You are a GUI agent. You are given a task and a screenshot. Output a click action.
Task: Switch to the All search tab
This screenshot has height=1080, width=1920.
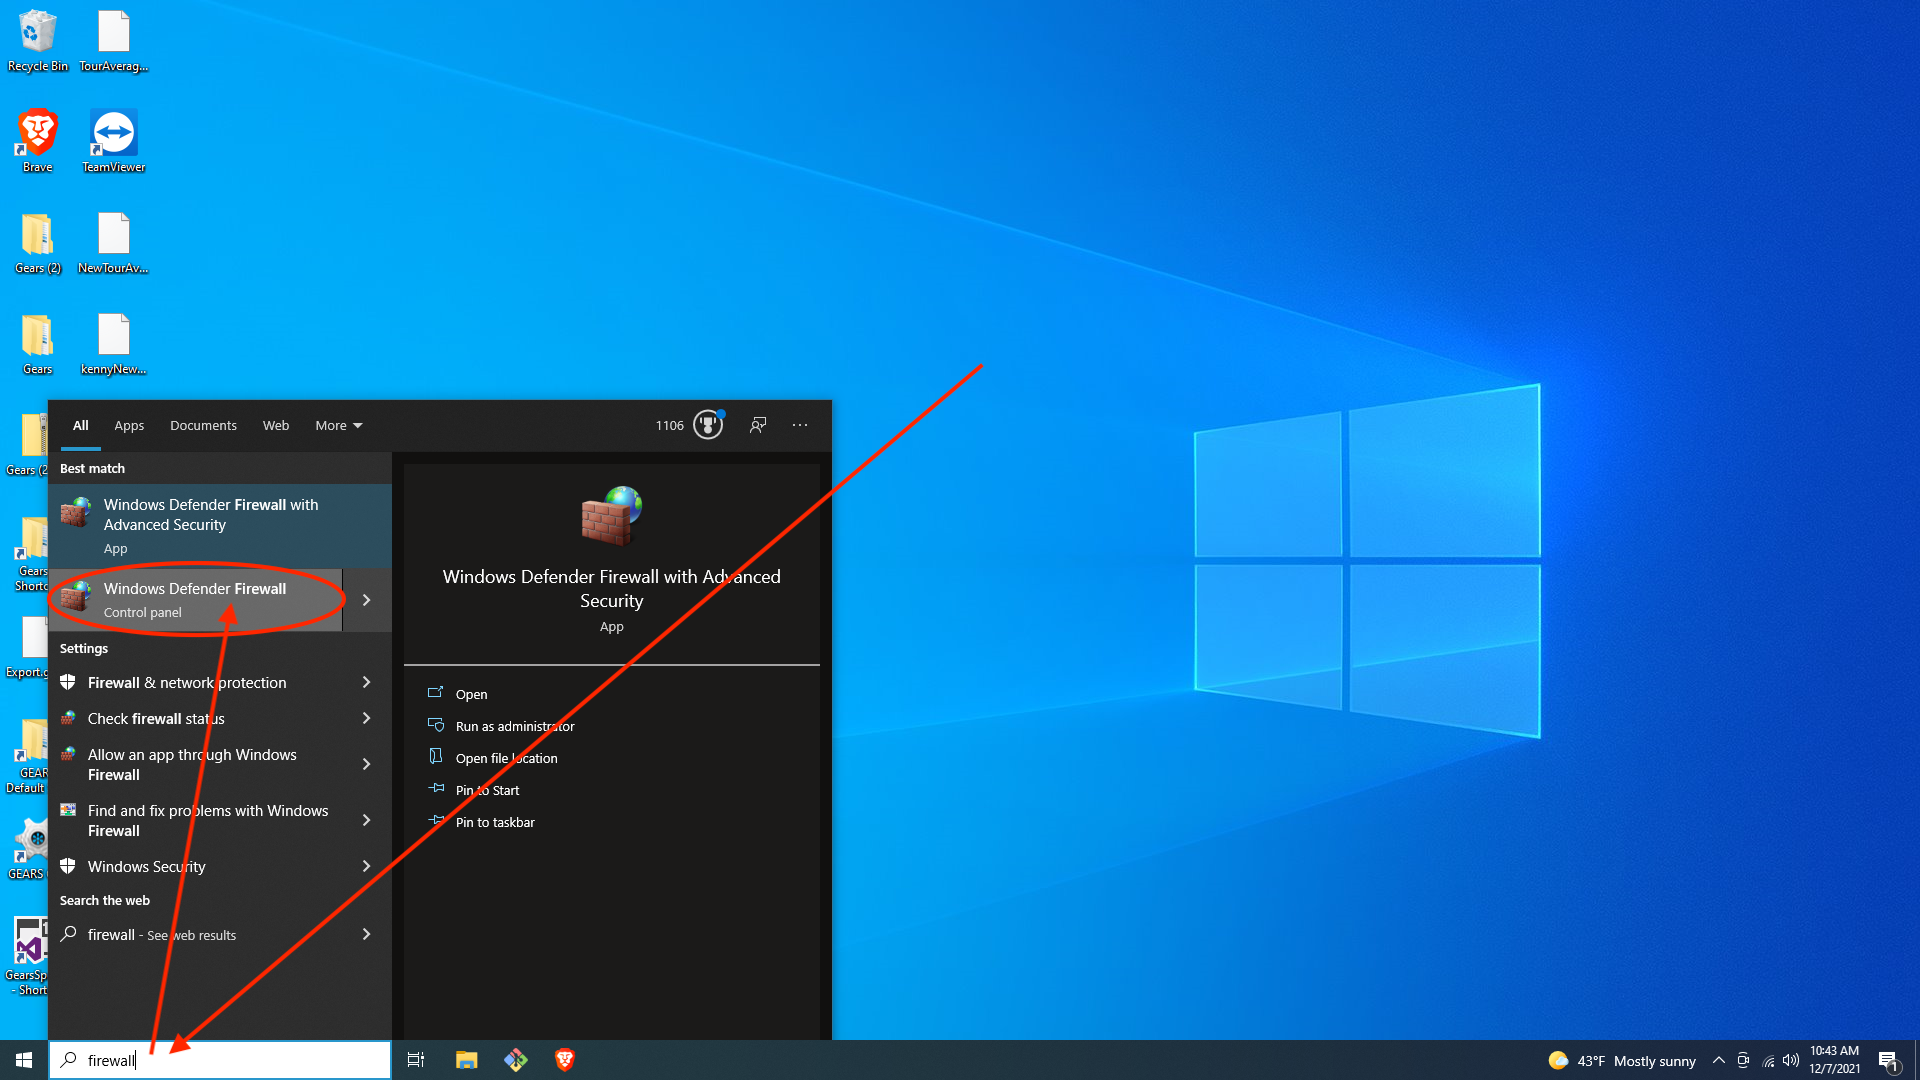[x=80, y=425]
